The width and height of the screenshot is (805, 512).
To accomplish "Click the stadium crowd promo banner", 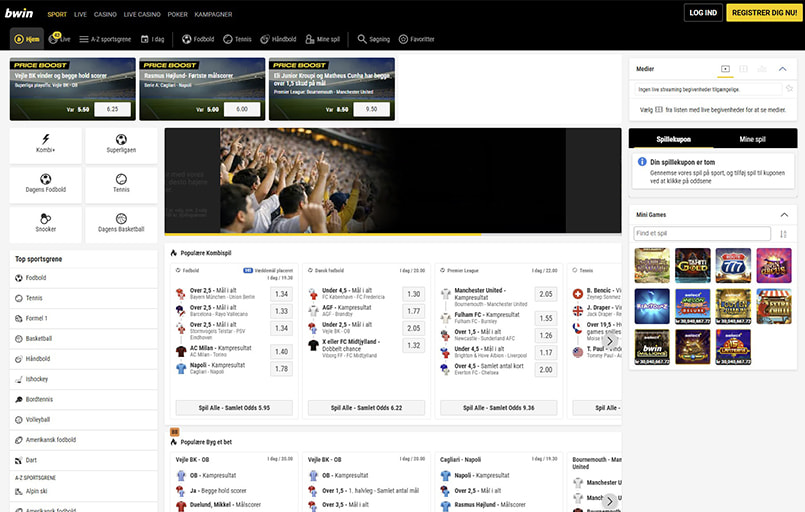I will [393, 181].
